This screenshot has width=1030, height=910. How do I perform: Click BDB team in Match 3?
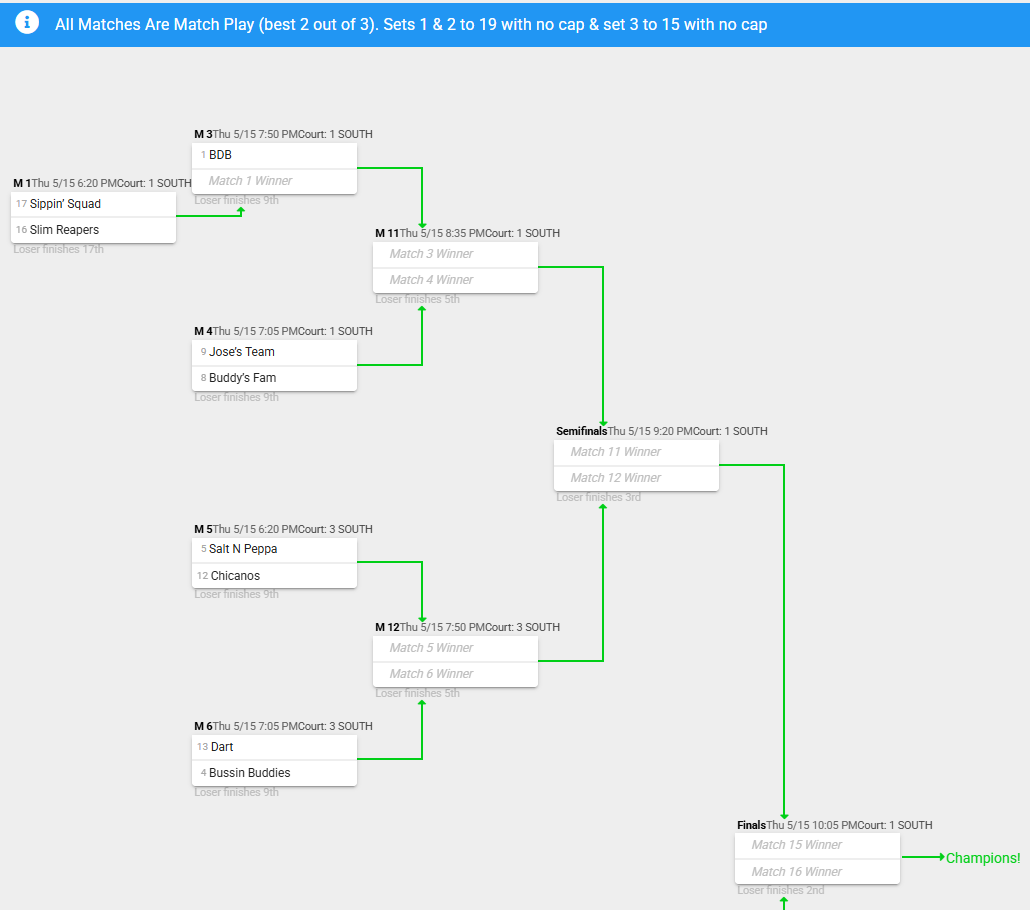(x=220, y=155)
